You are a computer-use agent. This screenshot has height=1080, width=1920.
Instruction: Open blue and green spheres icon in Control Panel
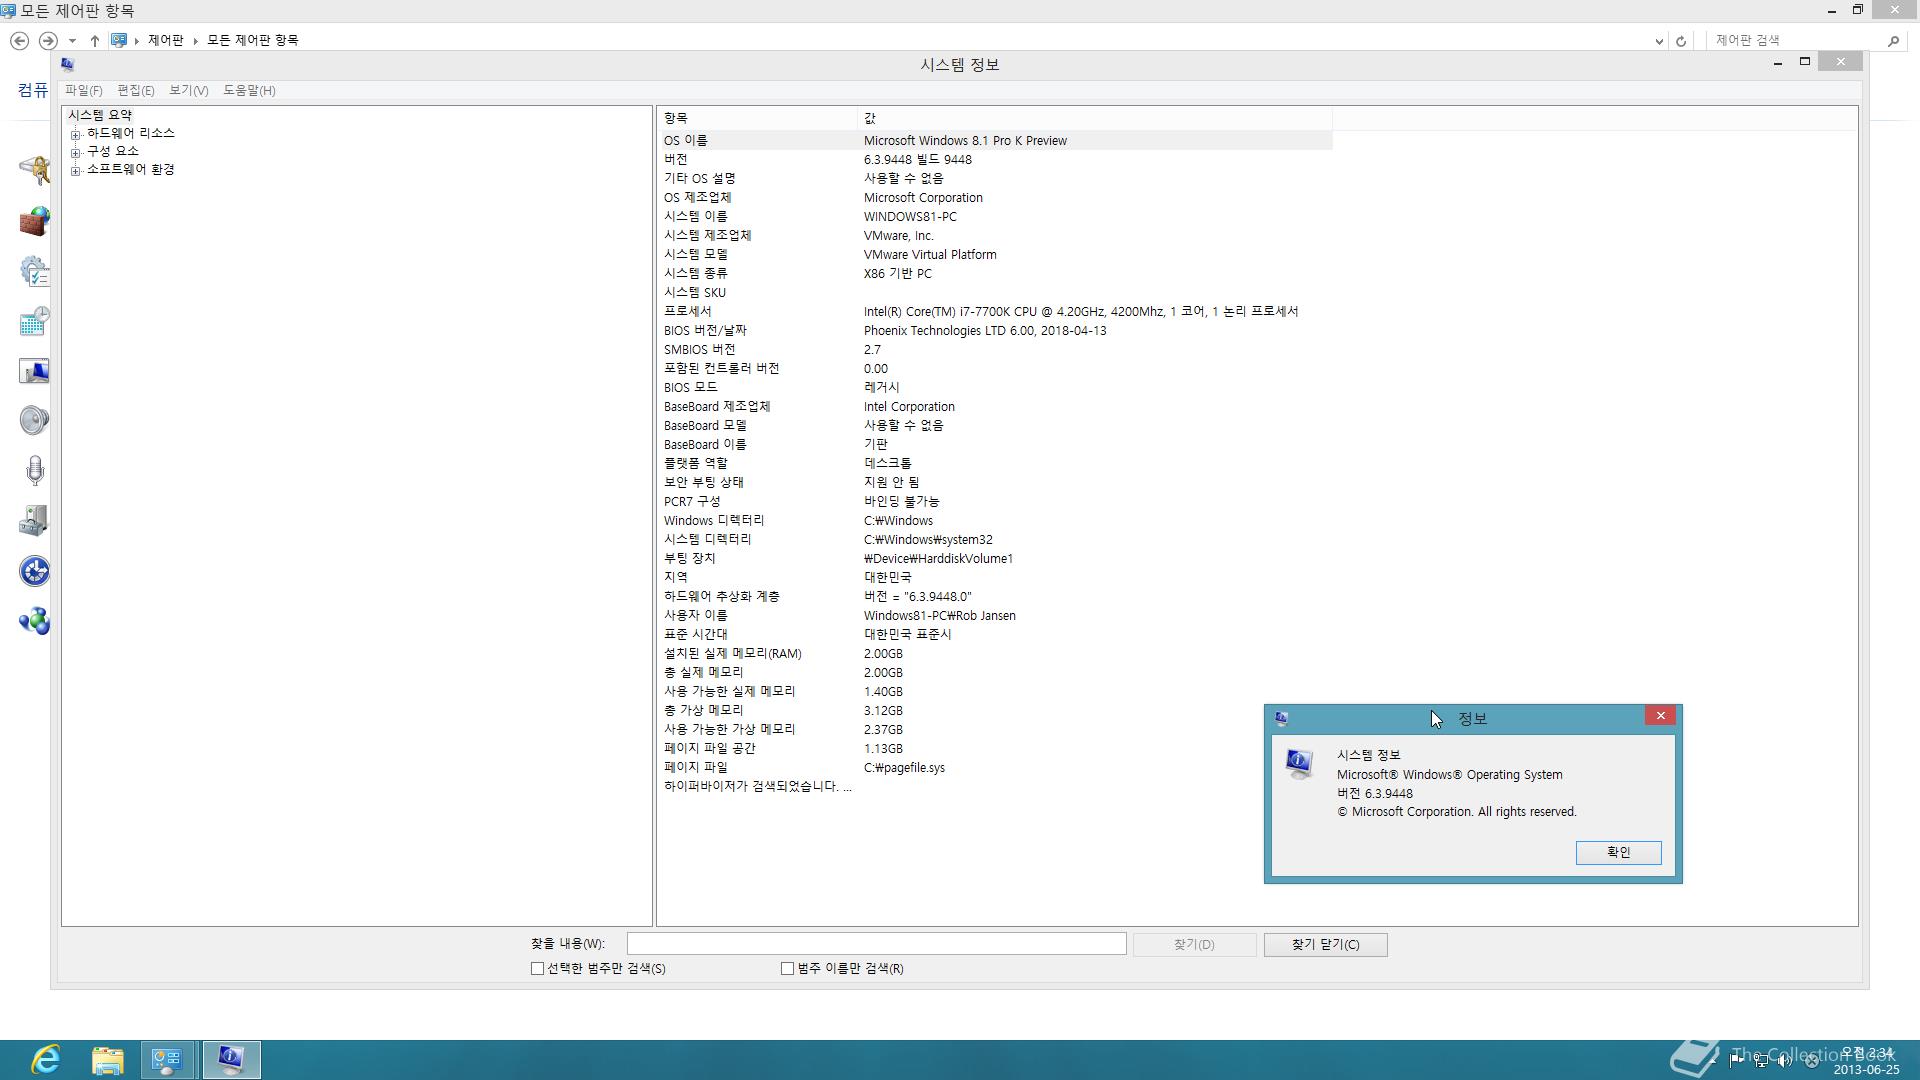pos(34,621)
